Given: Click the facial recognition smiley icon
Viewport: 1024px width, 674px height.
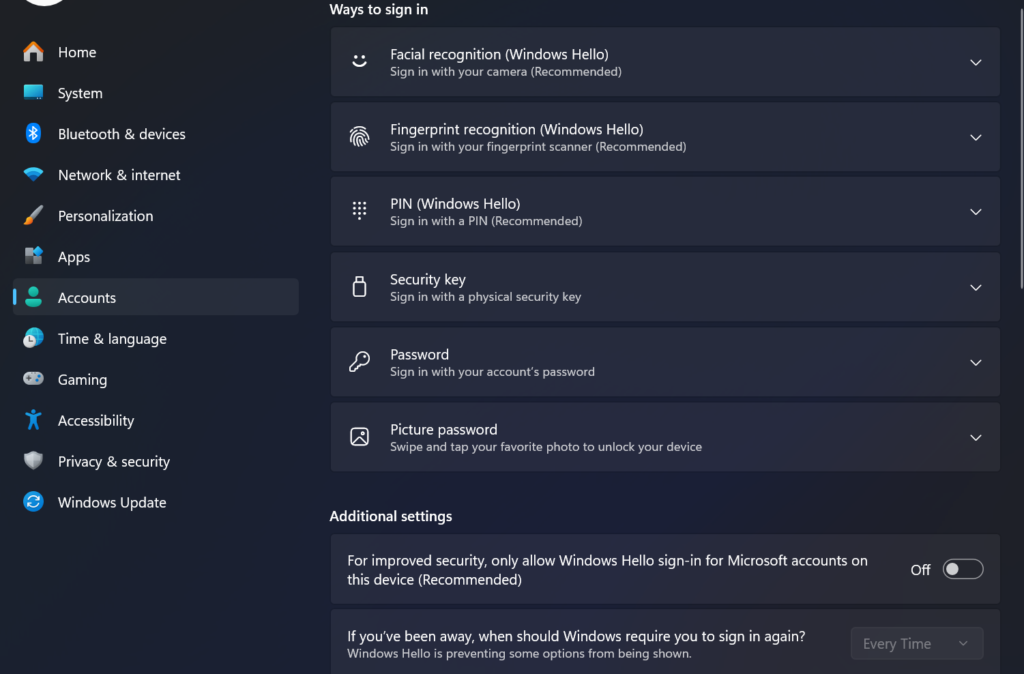Looking at the screenshot, I should [359, 61].
